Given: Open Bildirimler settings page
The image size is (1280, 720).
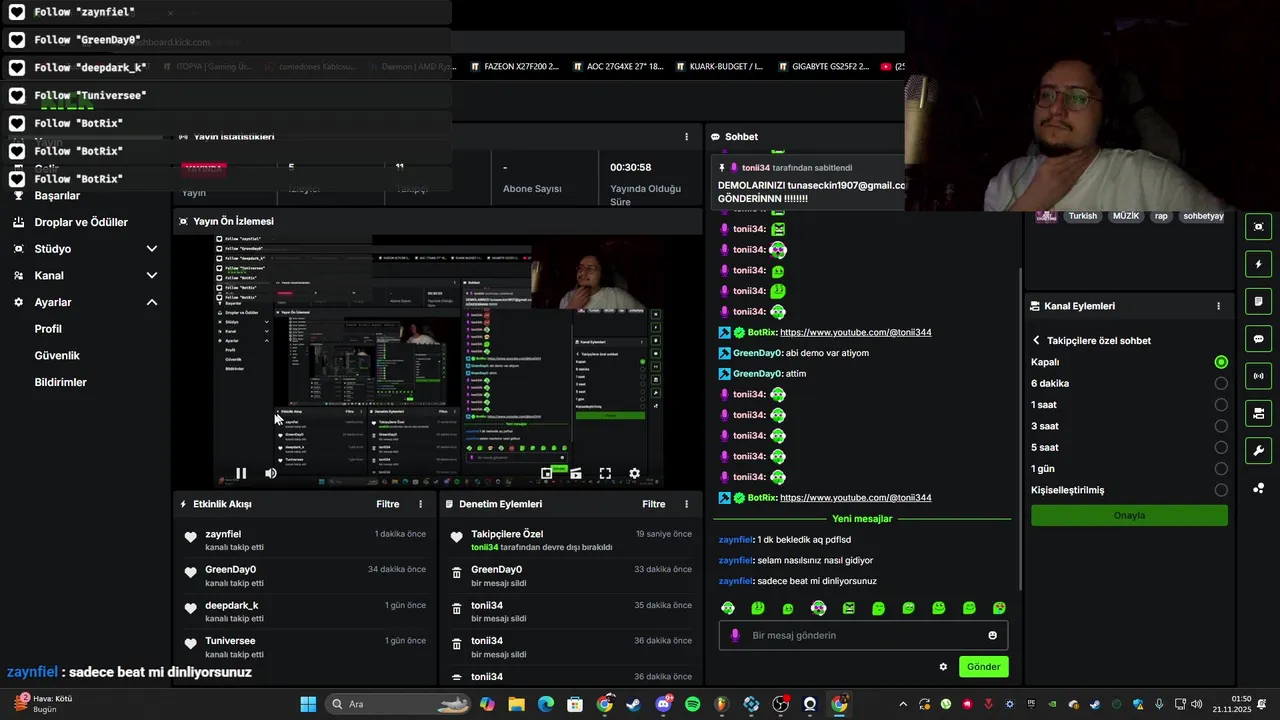Looking at the screenshot, I should (61, 382).
